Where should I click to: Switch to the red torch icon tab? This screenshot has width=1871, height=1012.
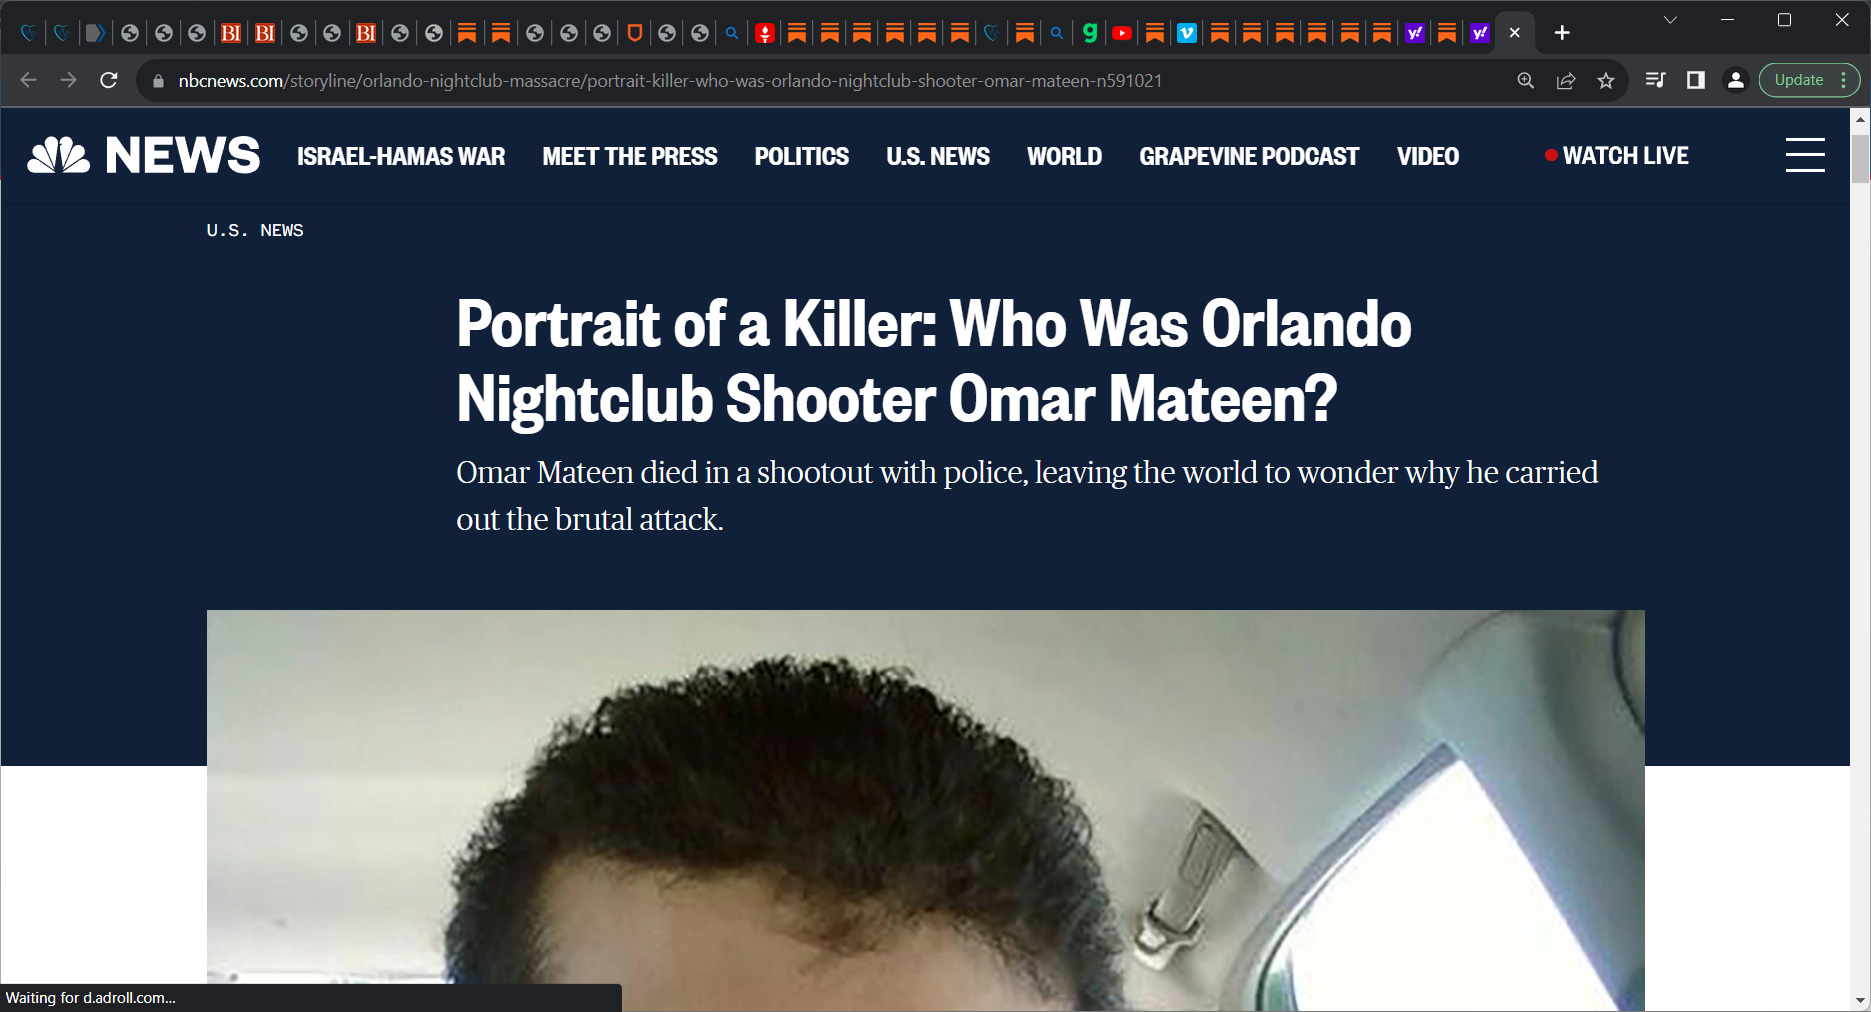click(x=765, y=33)
